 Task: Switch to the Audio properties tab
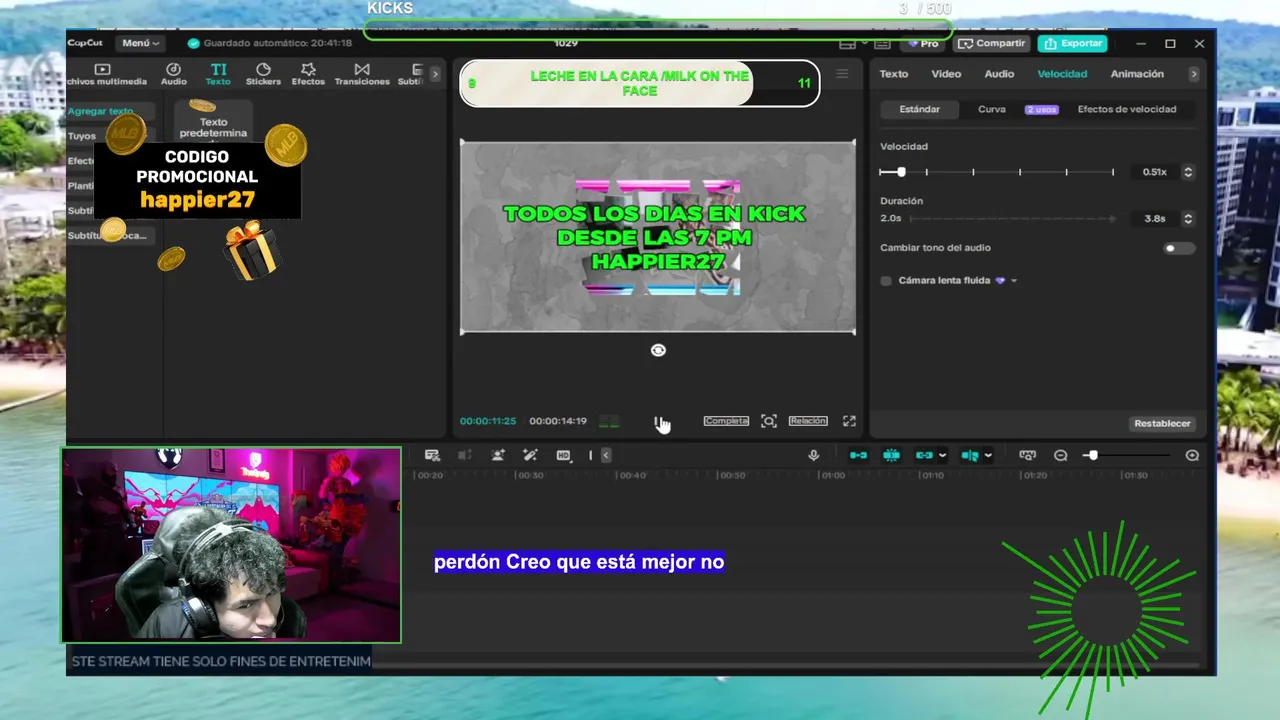click(x=999, y=74)
